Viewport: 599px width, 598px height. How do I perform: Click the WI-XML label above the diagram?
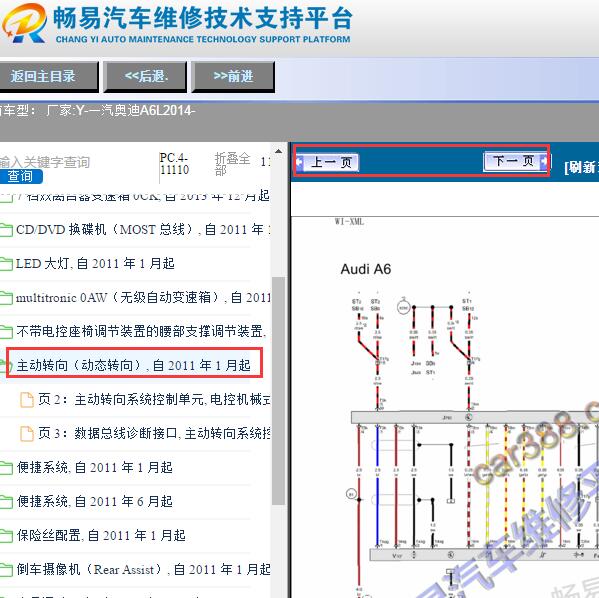coord(349,222)
